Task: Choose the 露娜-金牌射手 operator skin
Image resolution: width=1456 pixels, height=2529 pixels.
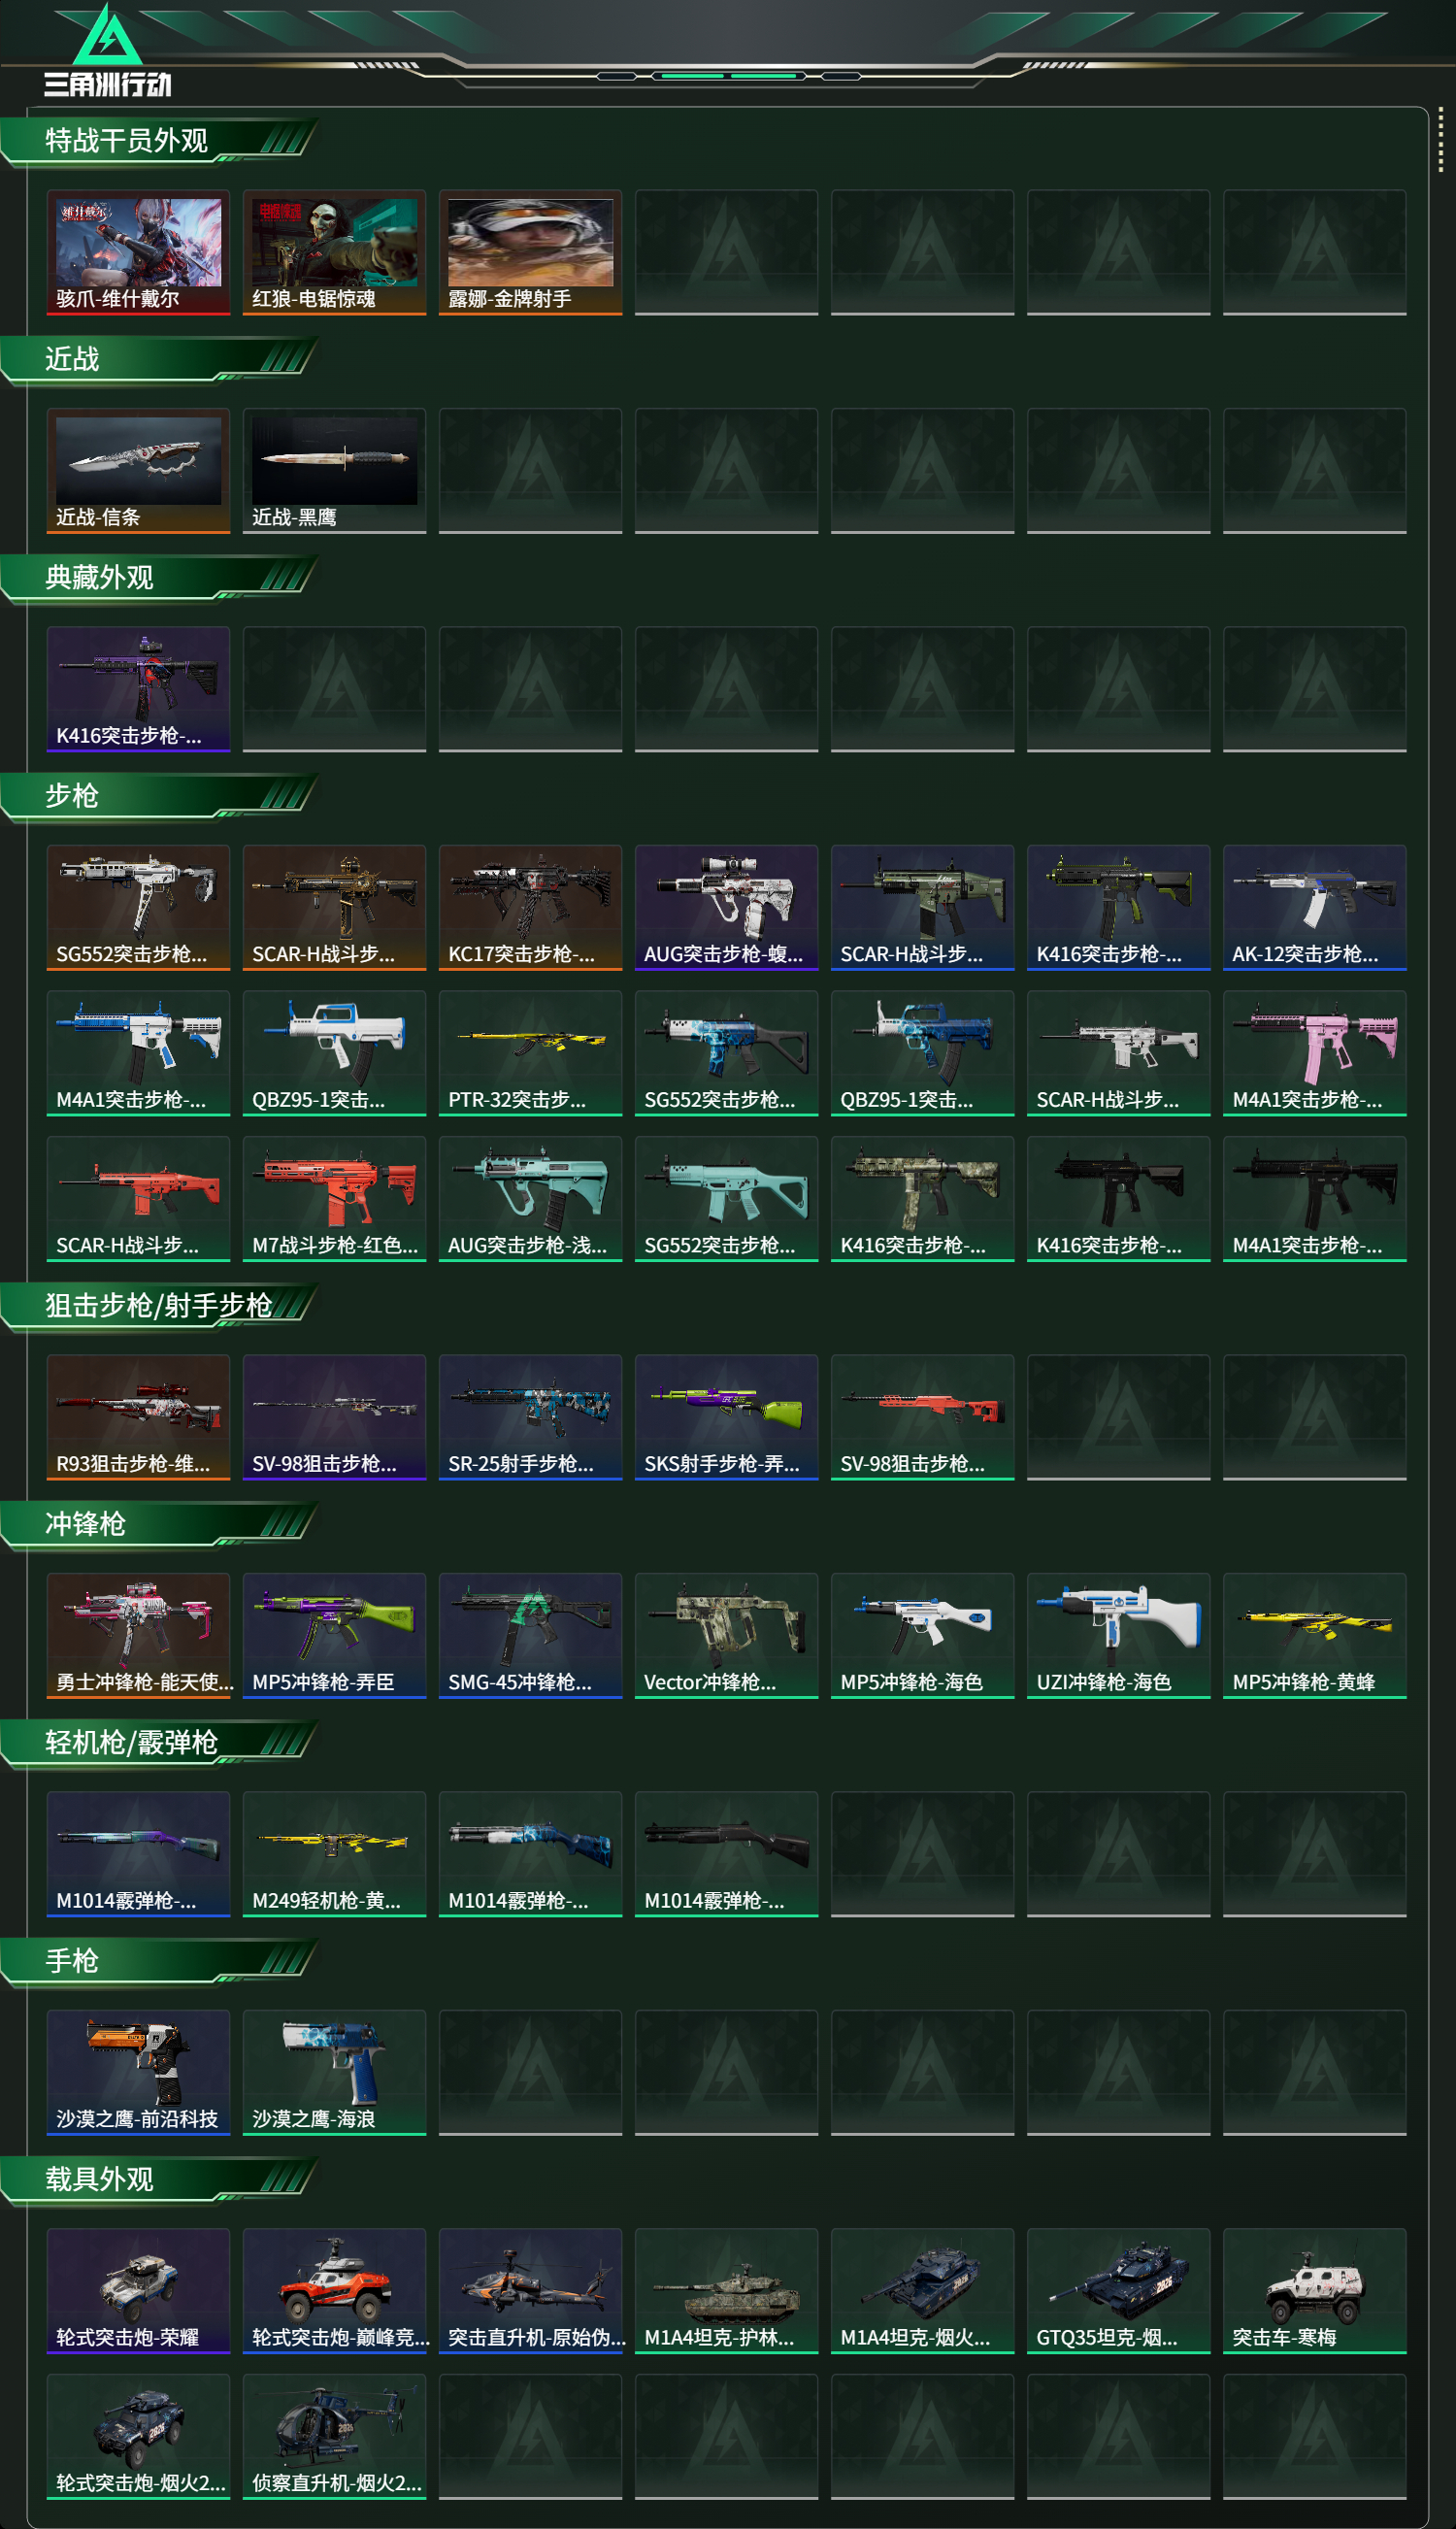Action: pyautogui.click(x=530, y=253)
